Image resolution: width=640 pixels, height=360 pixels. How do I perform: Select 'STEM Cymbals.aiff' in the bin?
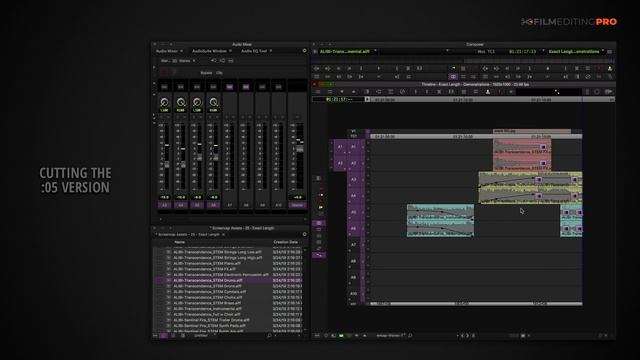209,292
